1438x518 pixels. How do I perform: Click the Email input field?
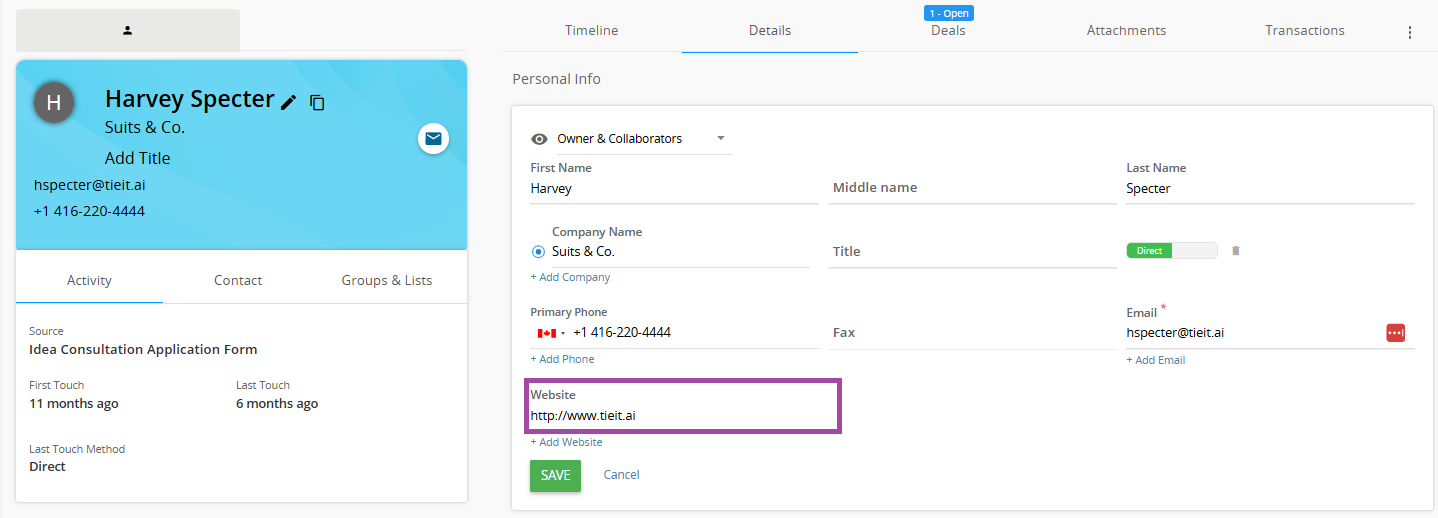1254,333
